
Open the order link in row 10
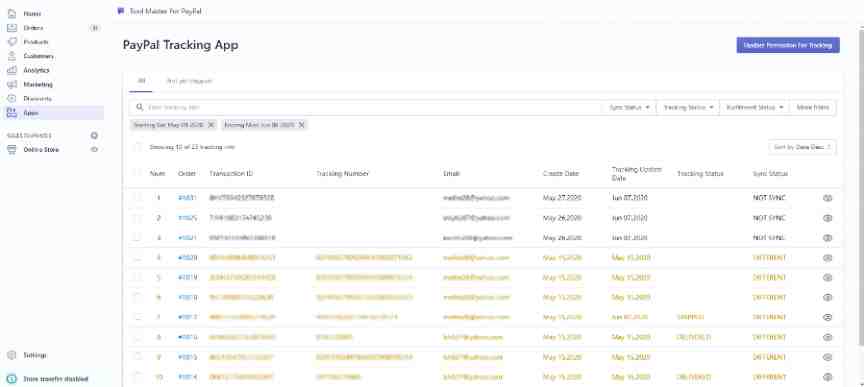(x=187, y=377)
